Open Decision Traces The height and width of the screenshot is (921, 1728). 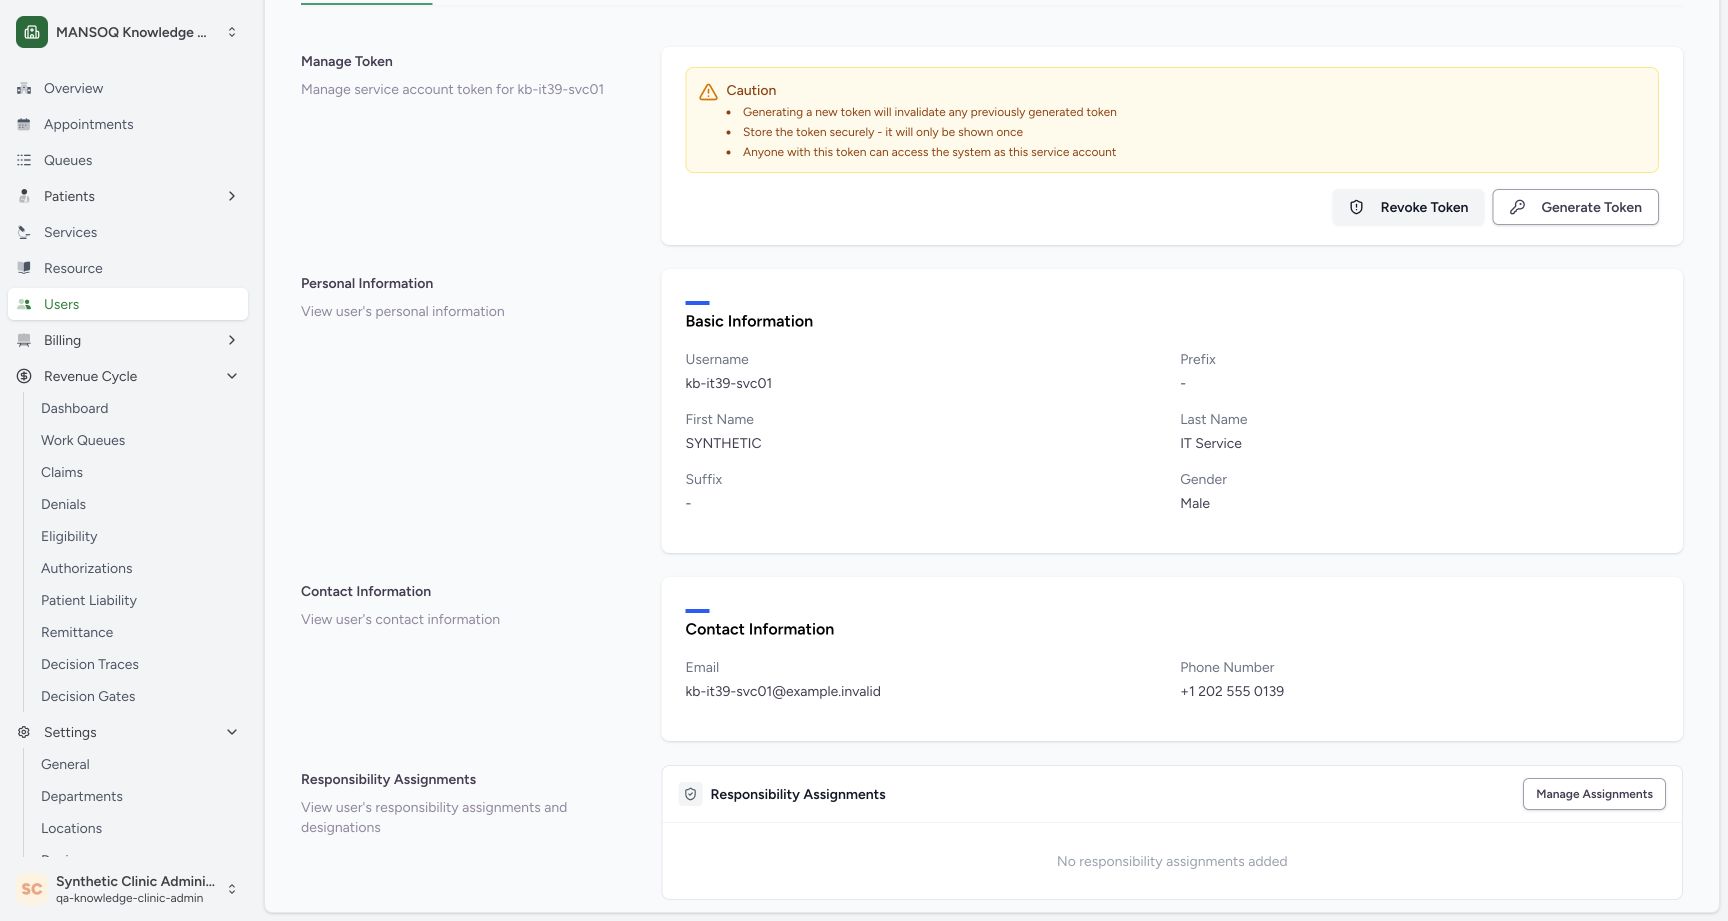(90, 664)
